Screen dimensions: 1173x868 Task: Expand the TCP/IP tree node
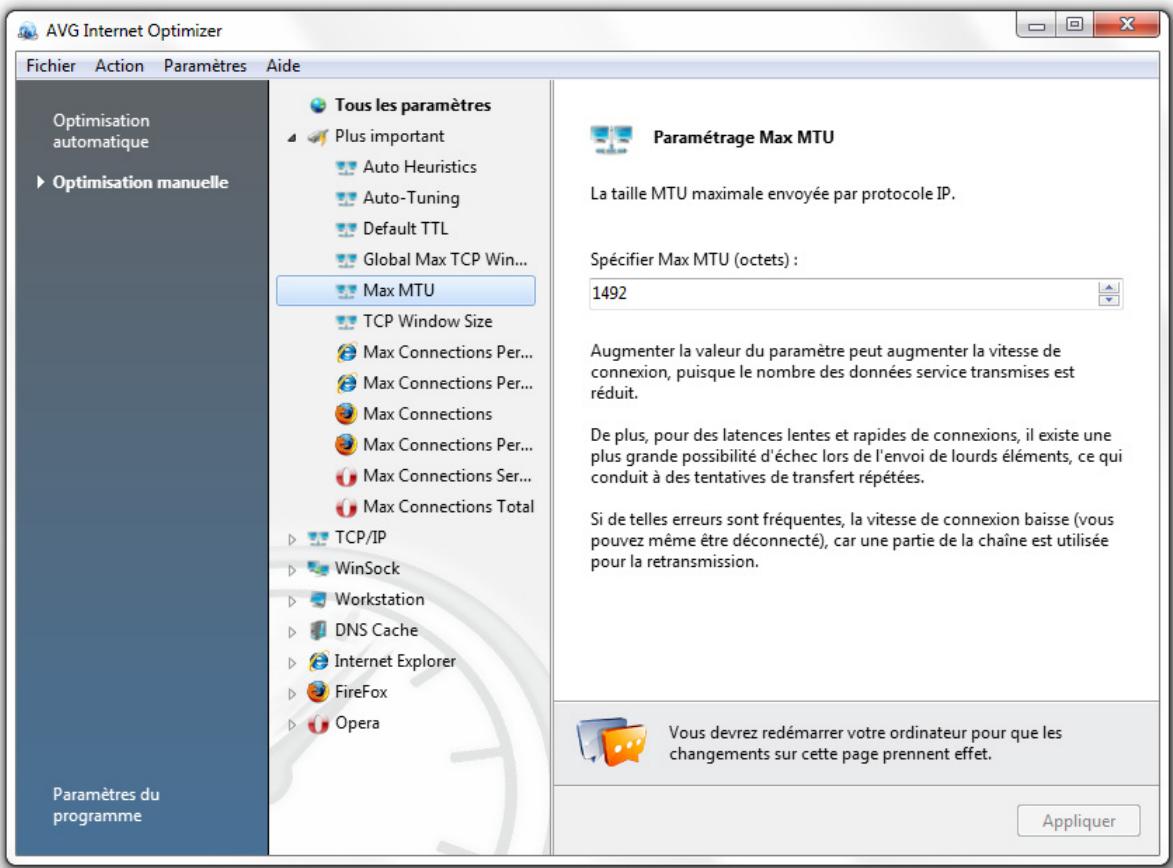pyautogui.click(x=292, y=539)
